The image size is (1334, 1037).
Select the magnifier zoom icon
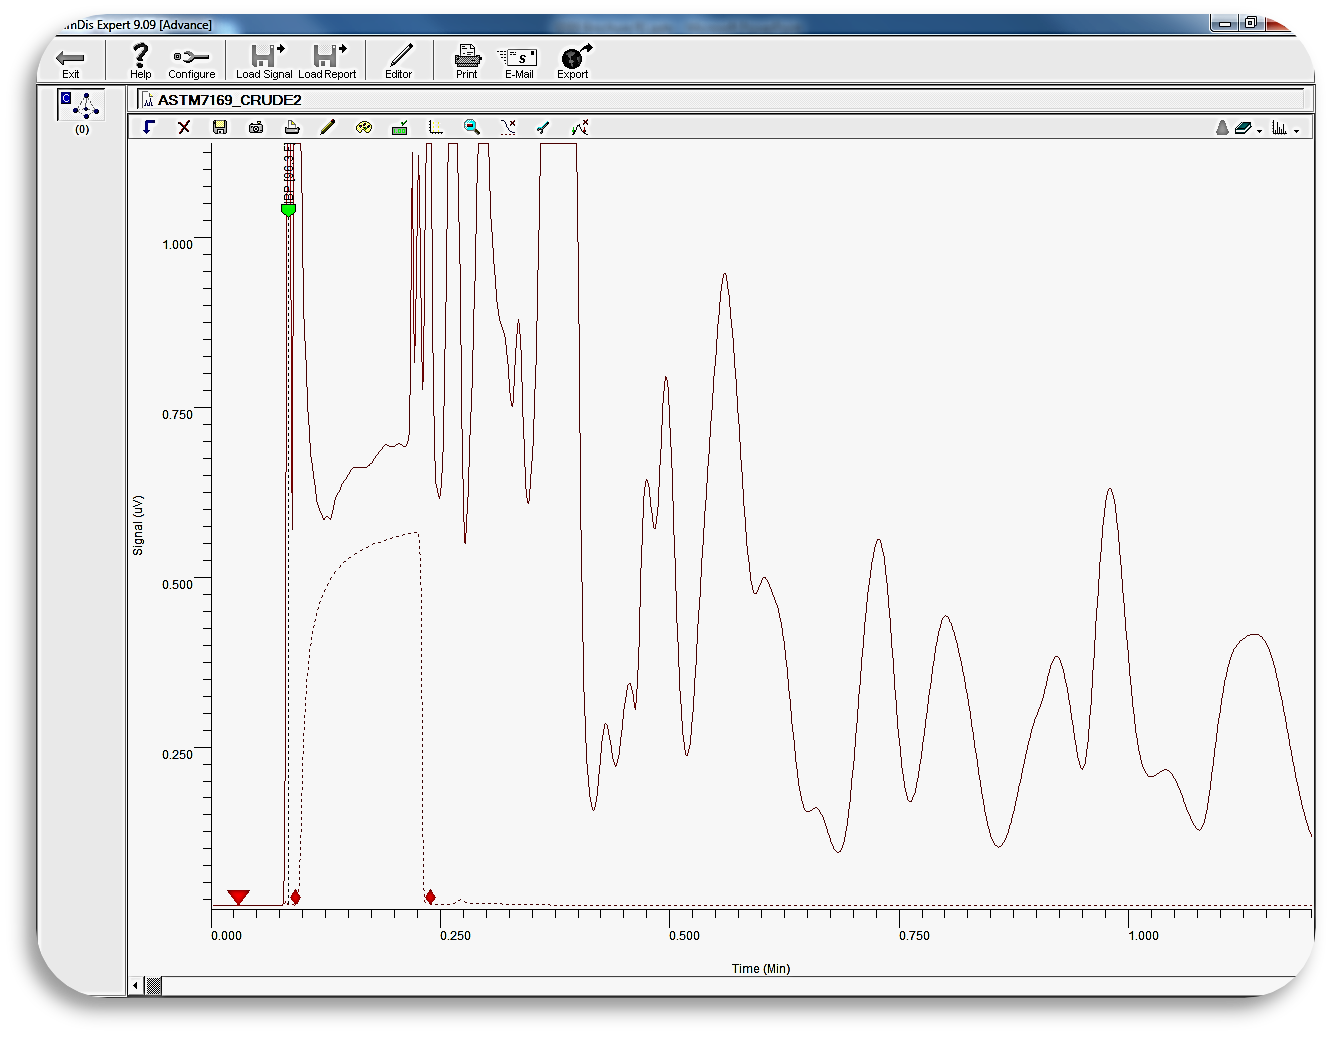point(472,127)
